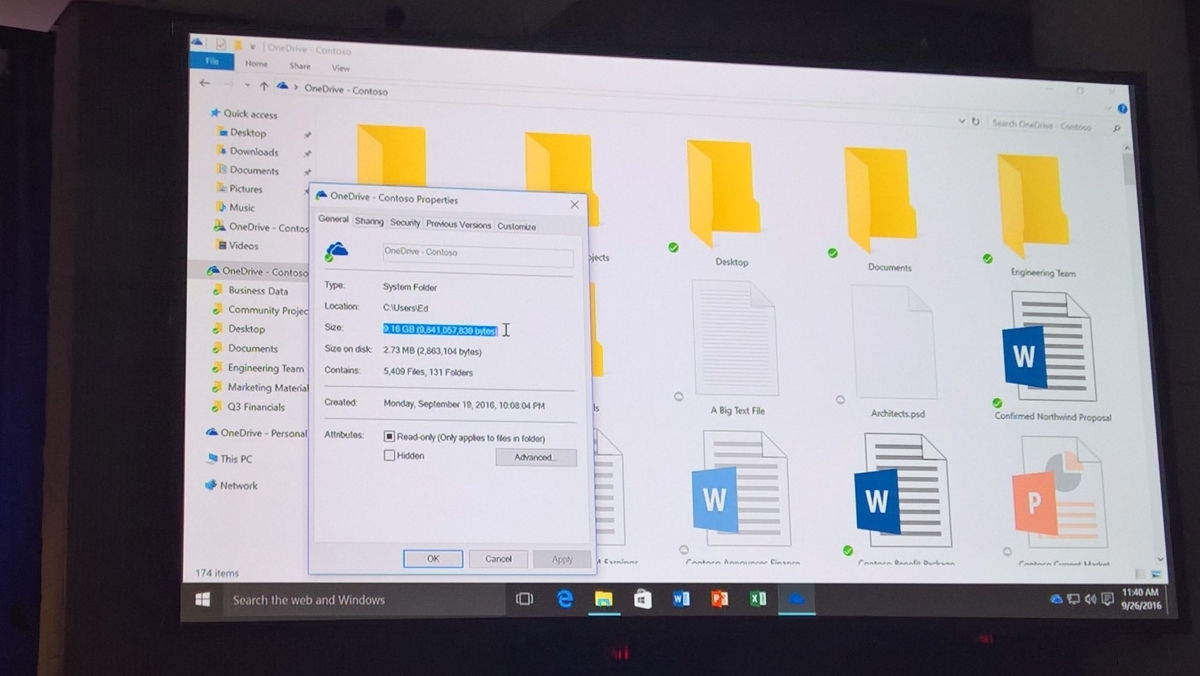Click the blue Help question mark icon
Viewport: 1200px width, 676px height.
point(1123,108)
